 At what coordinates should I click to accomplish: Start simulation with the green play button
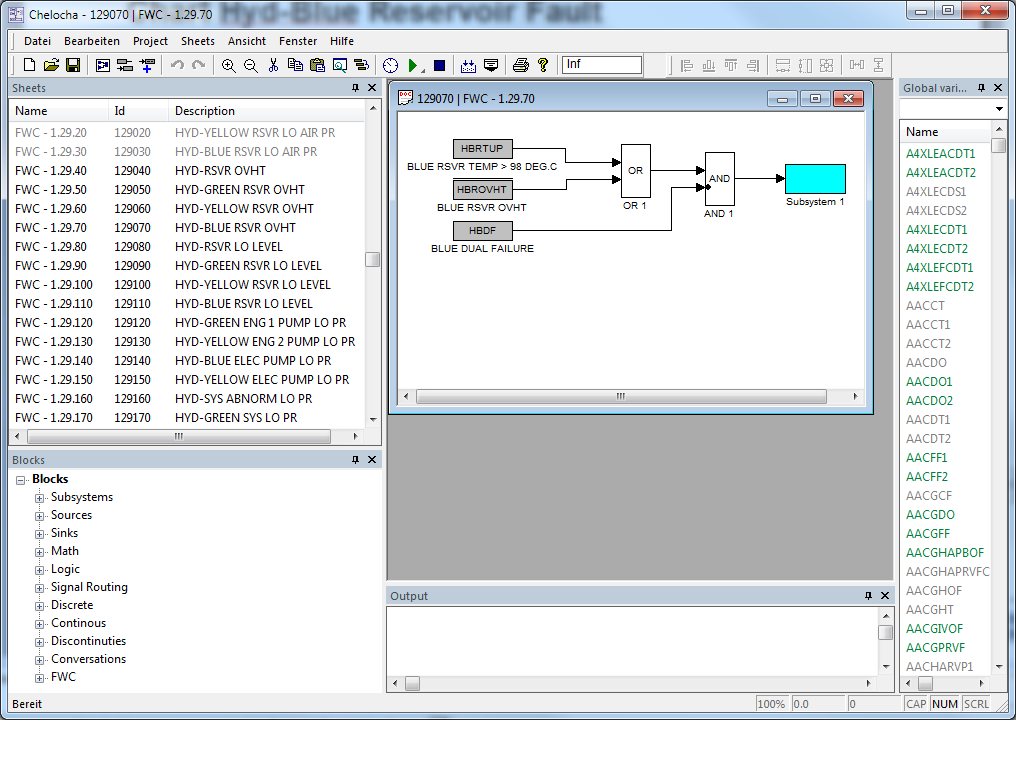413,65
